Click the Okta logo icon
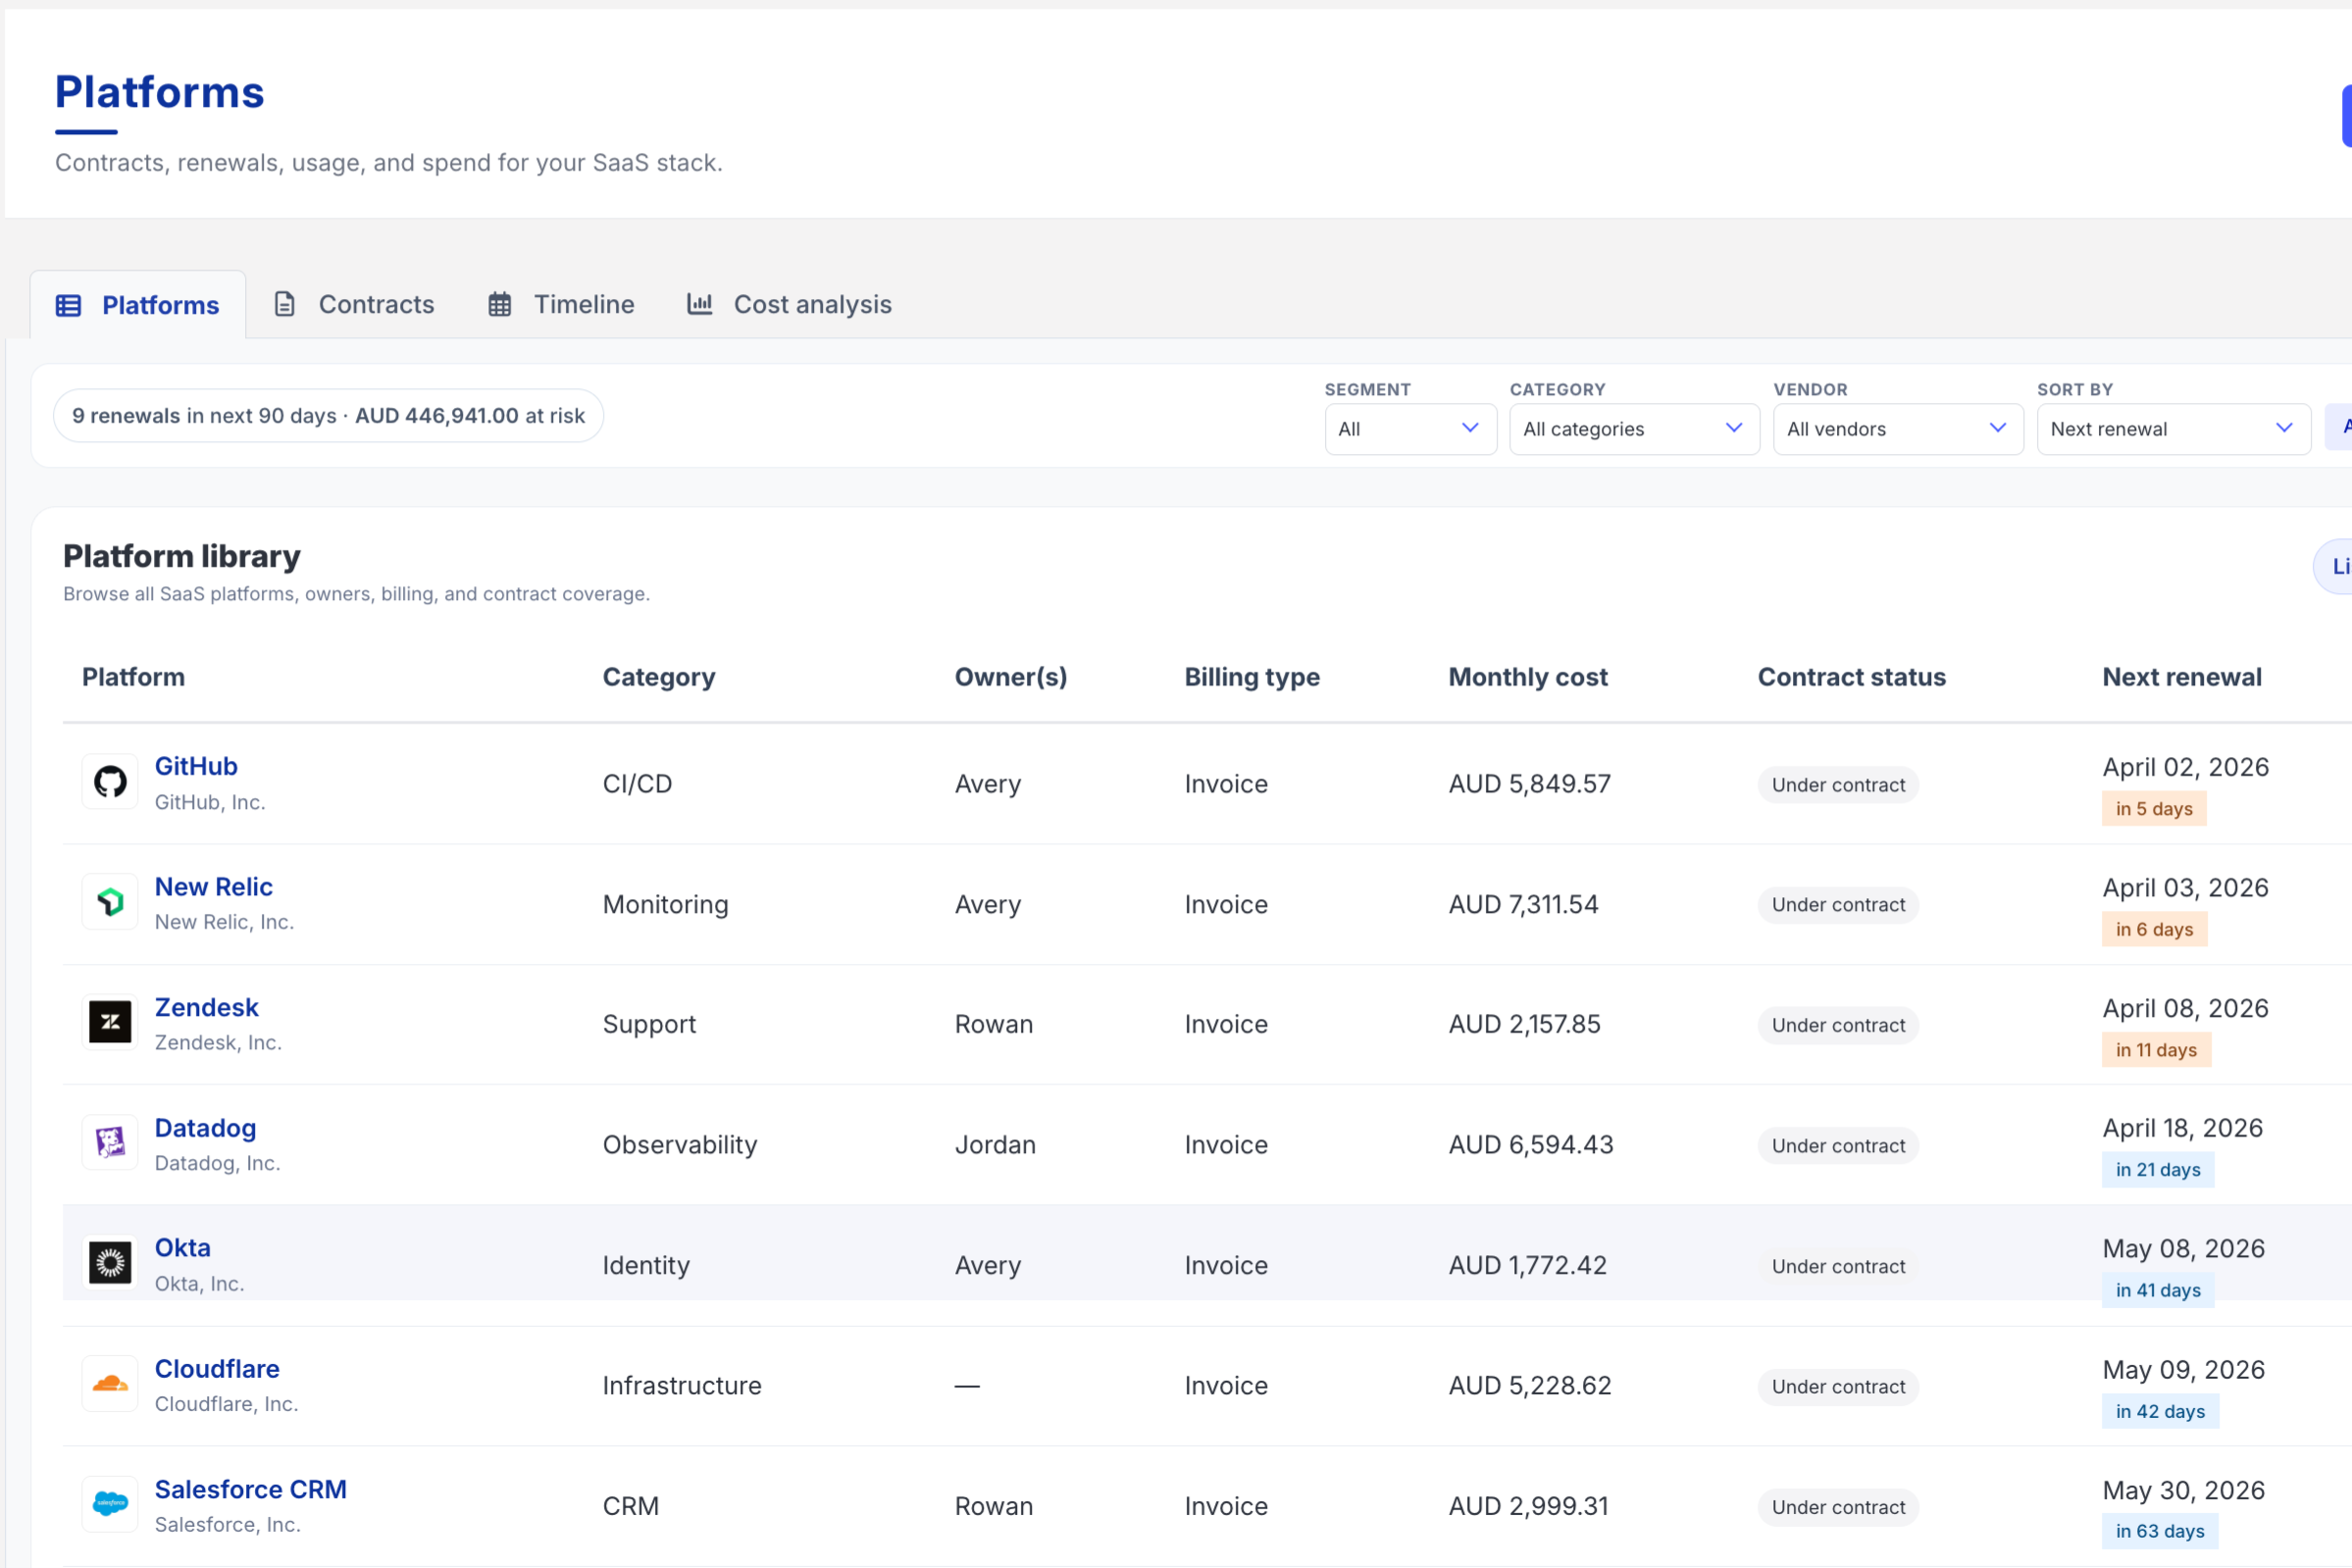This screenshot has width=2352, height=1568. click(x=110, y=1263)
